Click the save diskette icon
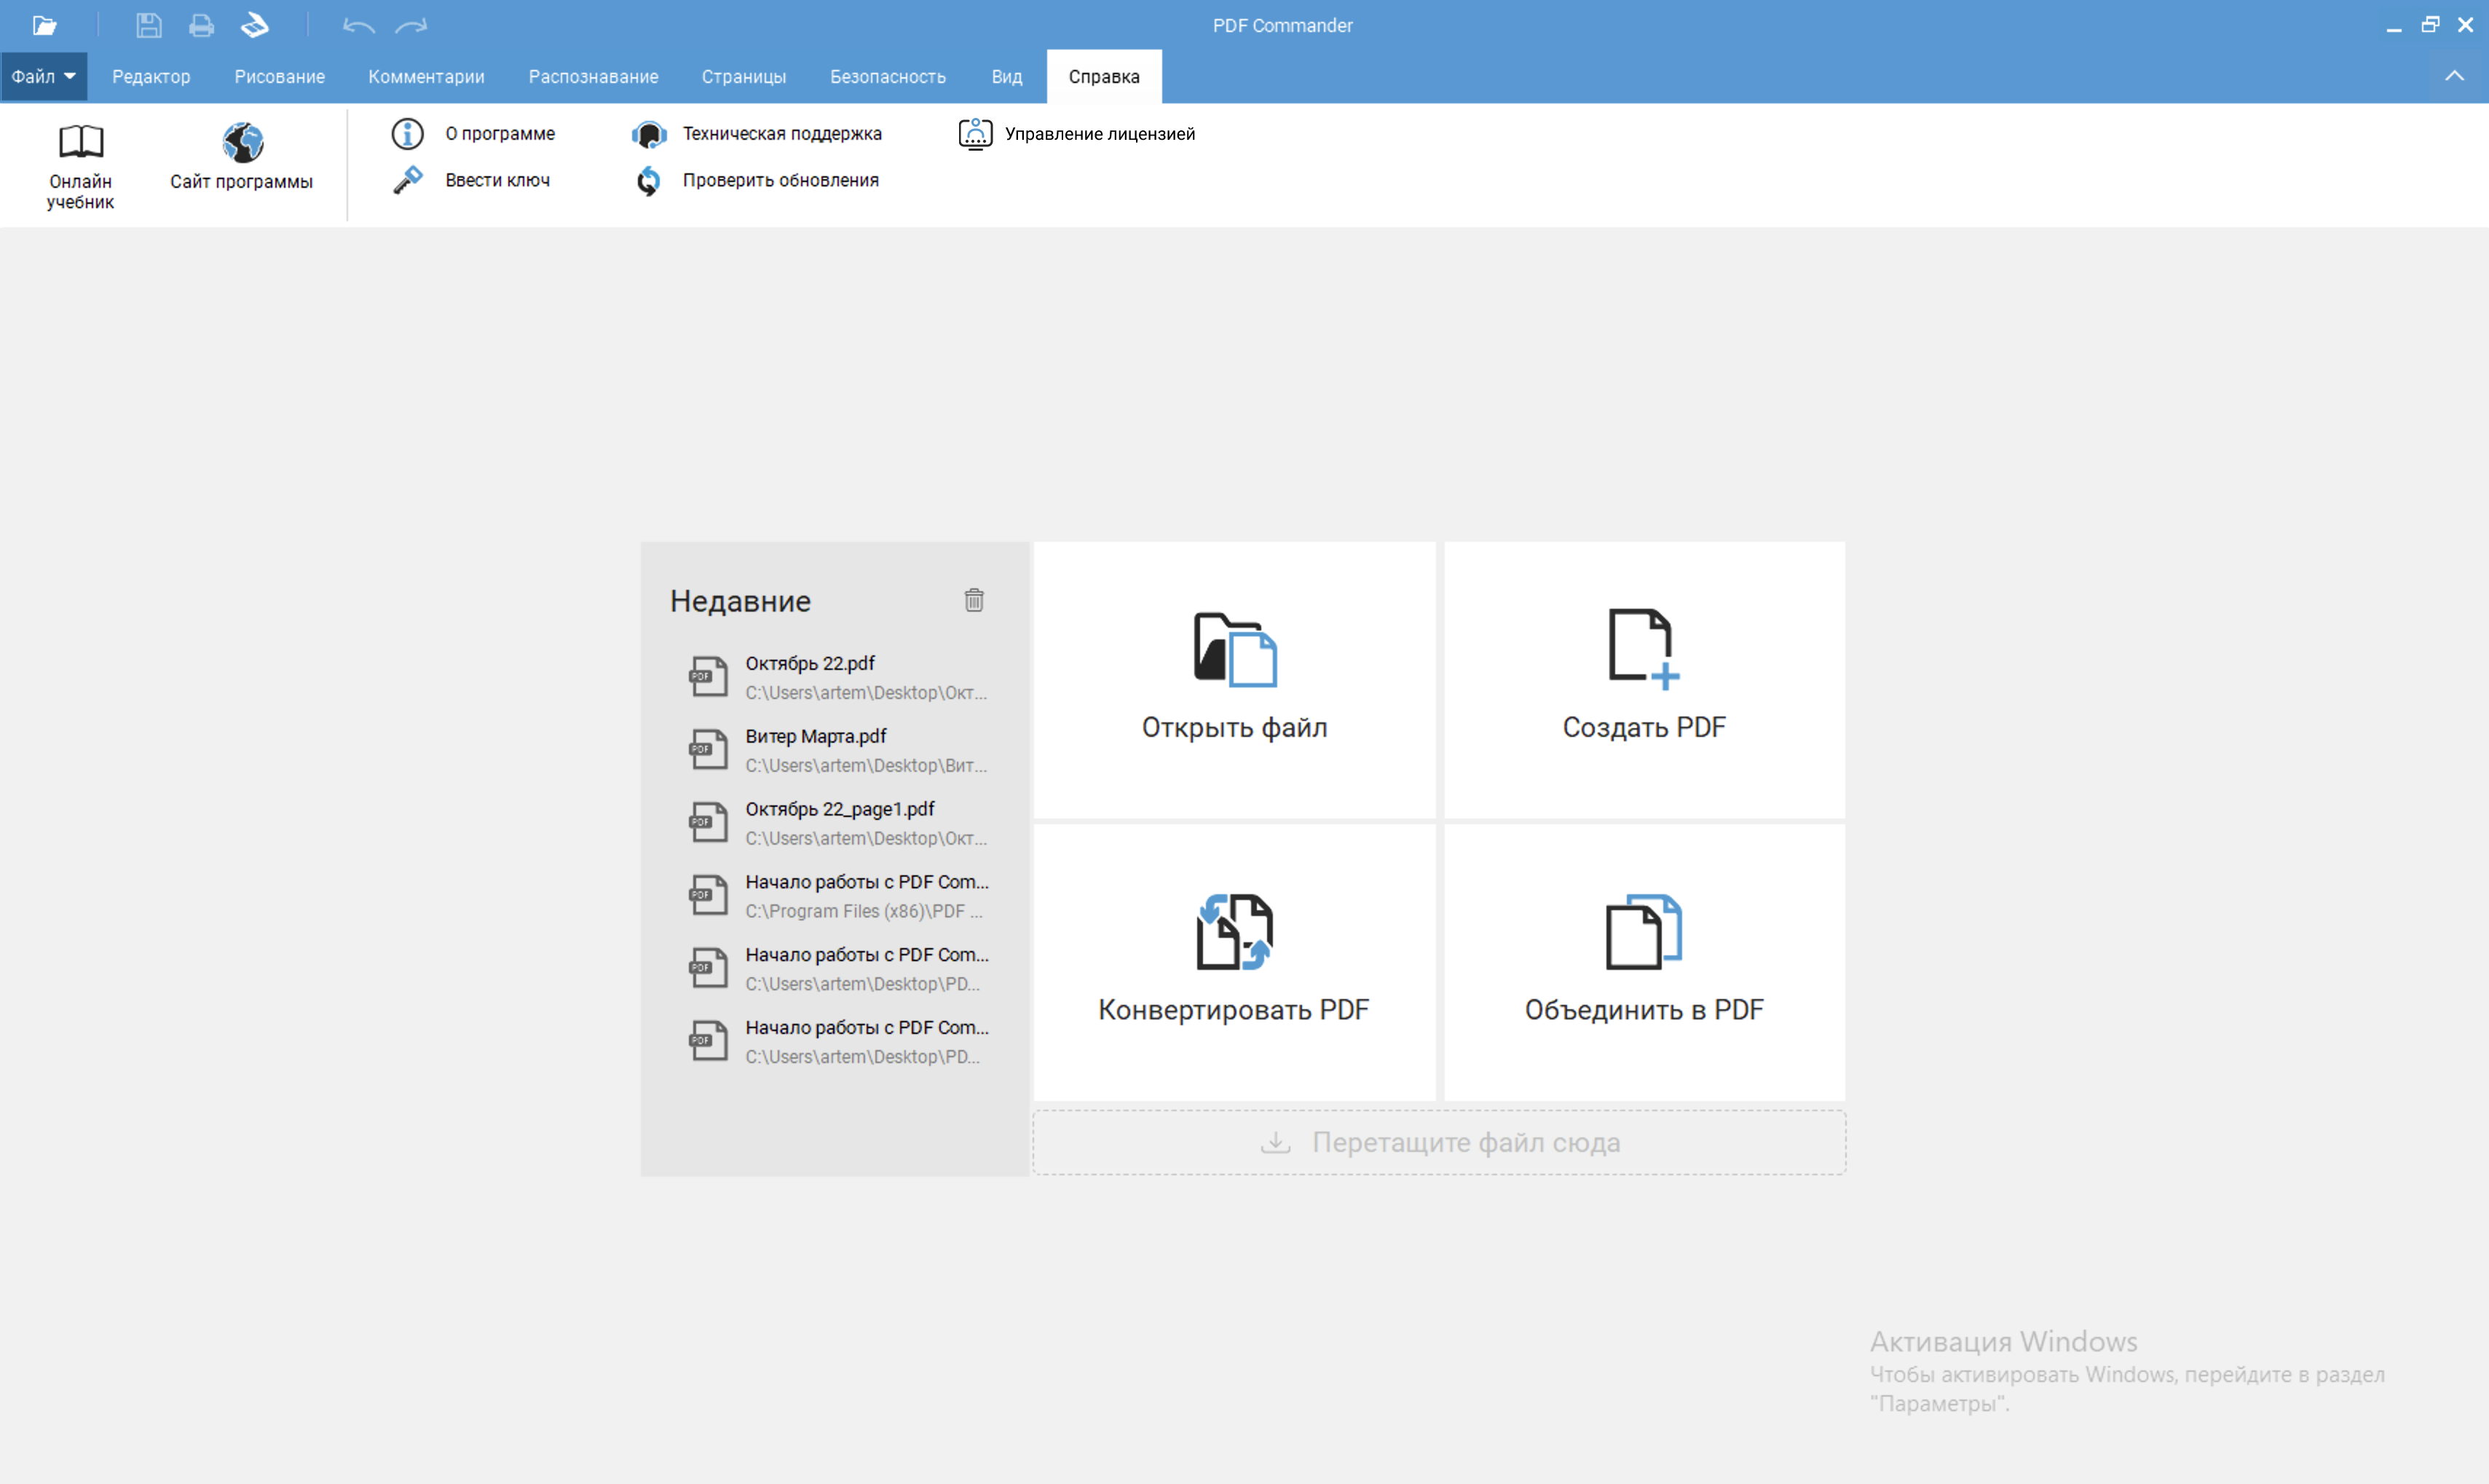 [149, 25]
